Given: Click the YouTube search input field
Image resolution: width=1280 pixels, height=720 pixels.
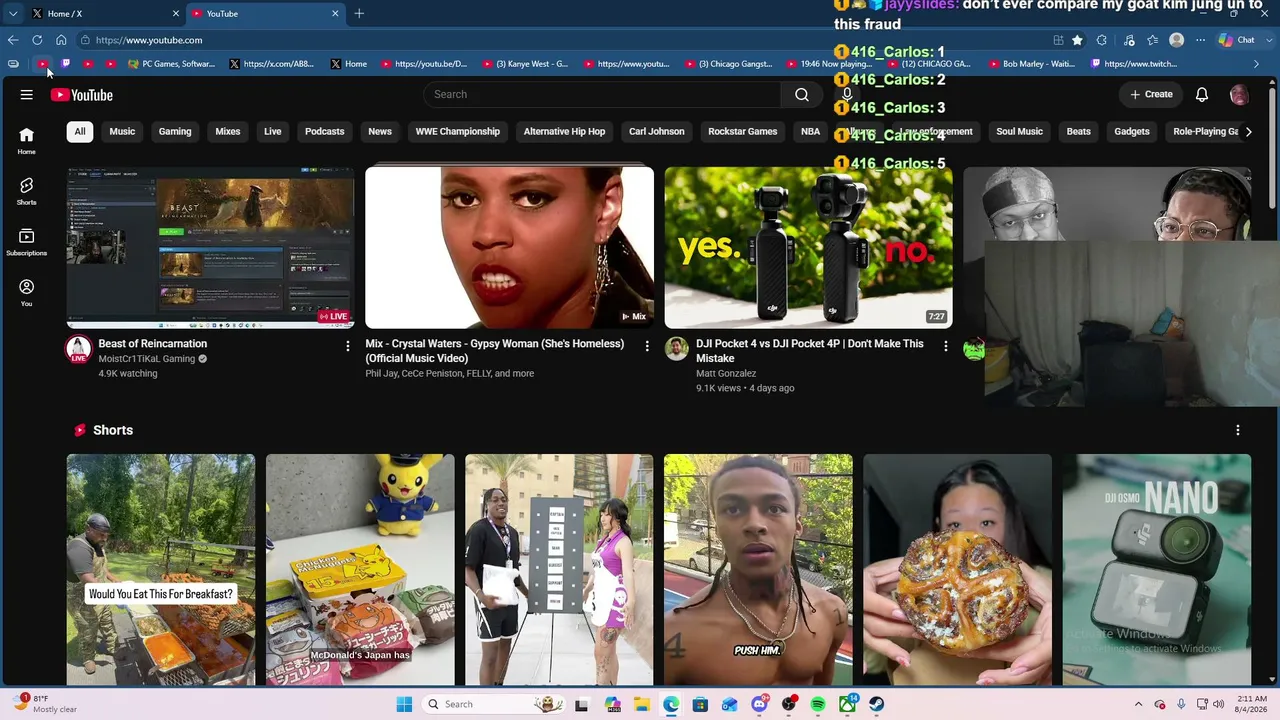Looking at the screenshot, I should (x=602, y=94).
